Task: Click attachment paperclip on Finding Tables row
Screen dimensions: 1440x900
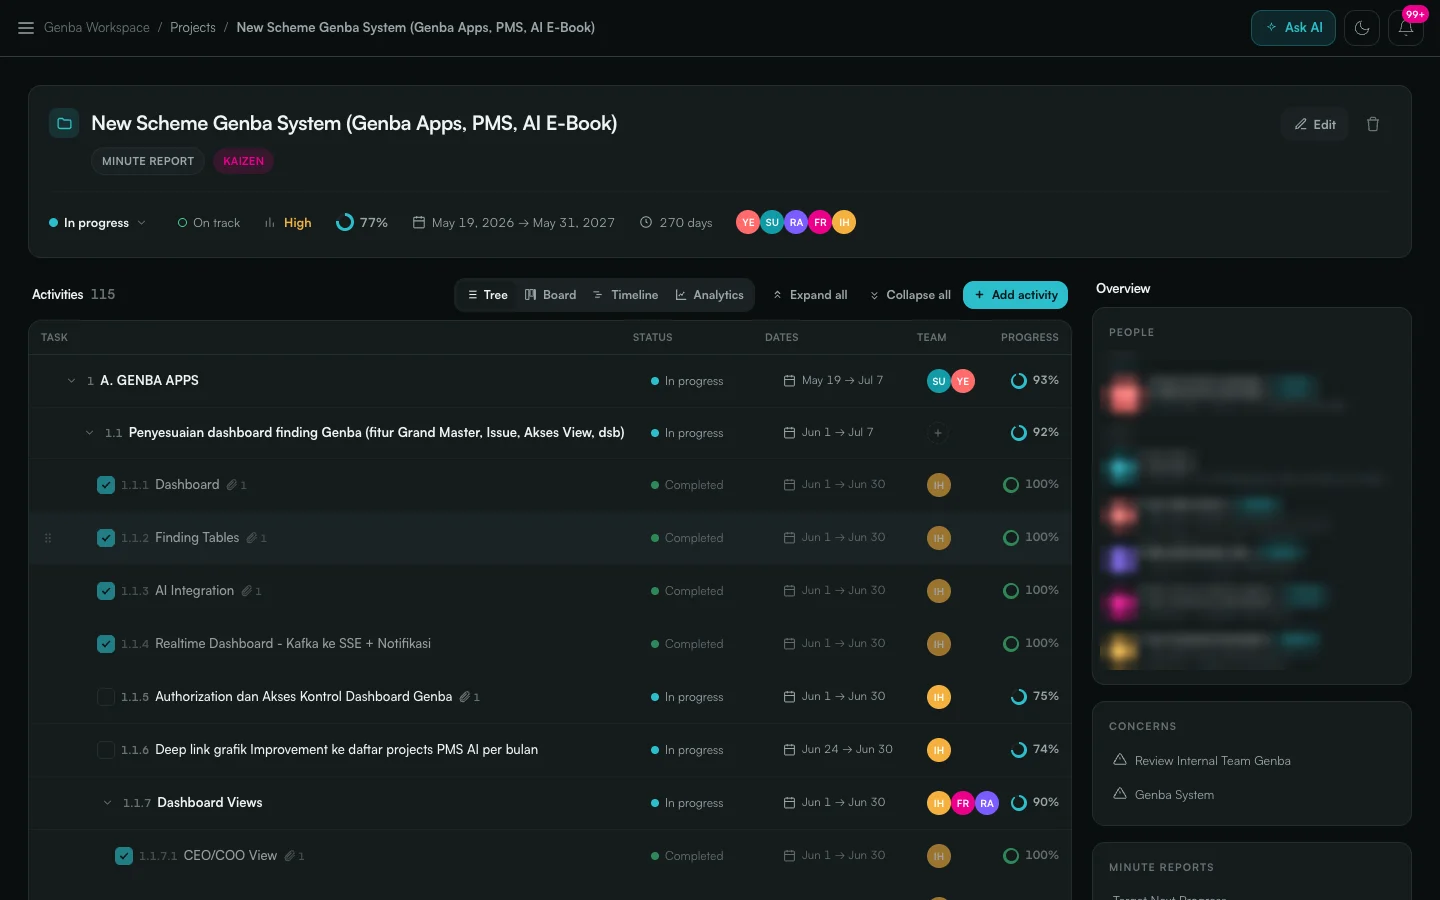Action: coord(252,538)
